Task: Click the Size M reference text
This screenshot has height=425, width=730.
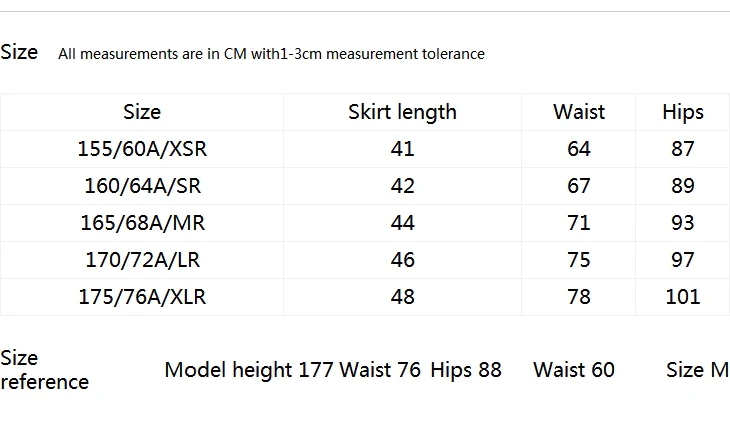Action: pyautogui.click(x=697, y=370)
